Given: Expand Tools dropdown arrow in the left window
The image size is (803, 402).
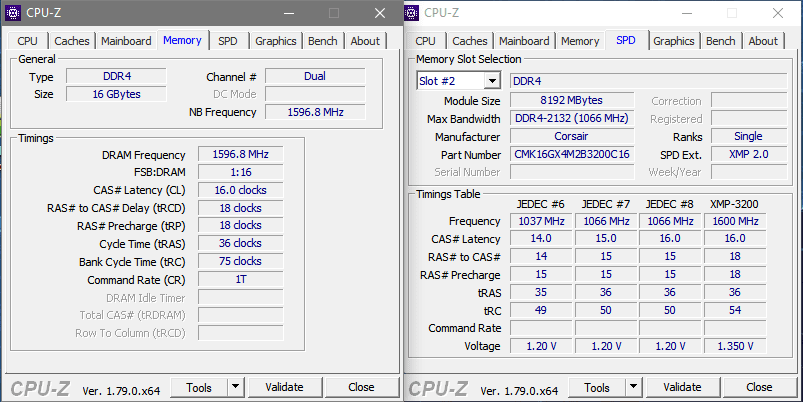Looking at the screenshot, I should [x=236, y=388].
